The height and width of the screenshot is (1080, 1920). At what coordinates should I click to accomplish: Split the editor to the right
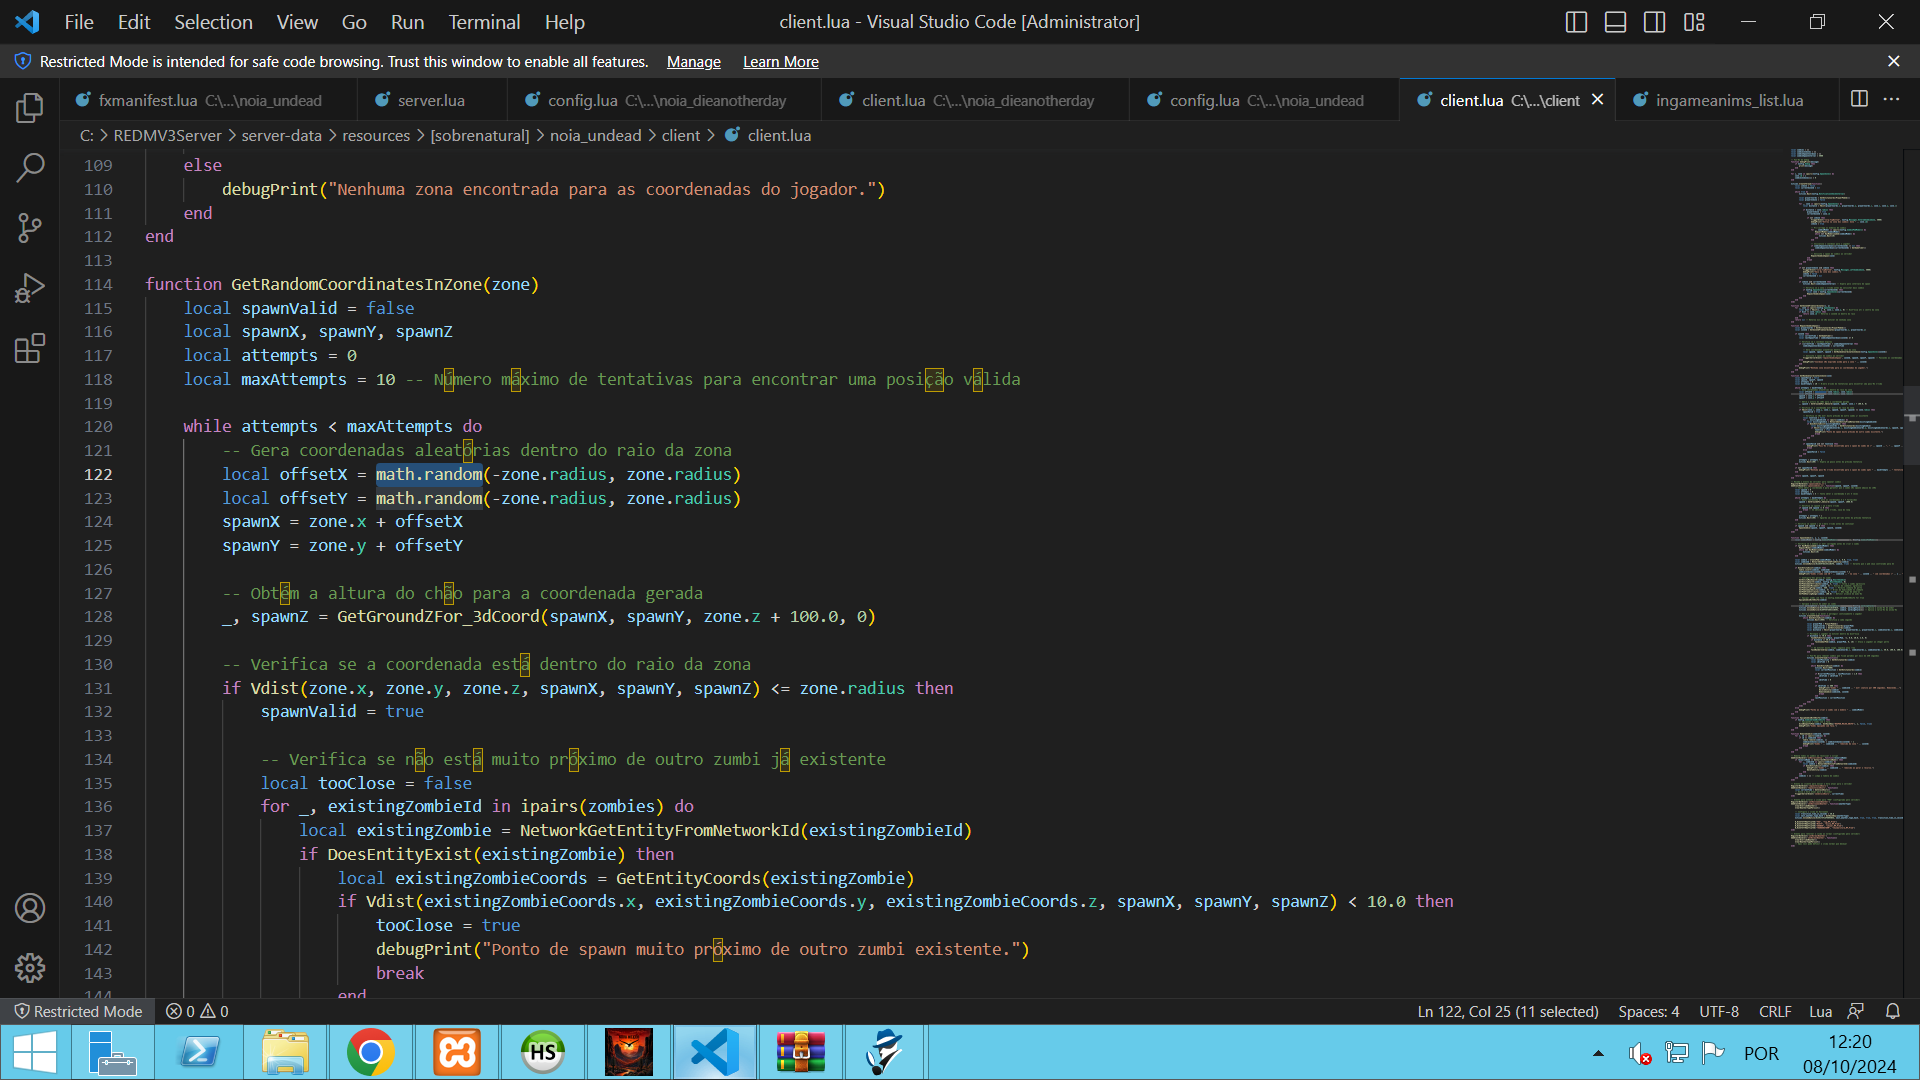(x=1859, y=99)
